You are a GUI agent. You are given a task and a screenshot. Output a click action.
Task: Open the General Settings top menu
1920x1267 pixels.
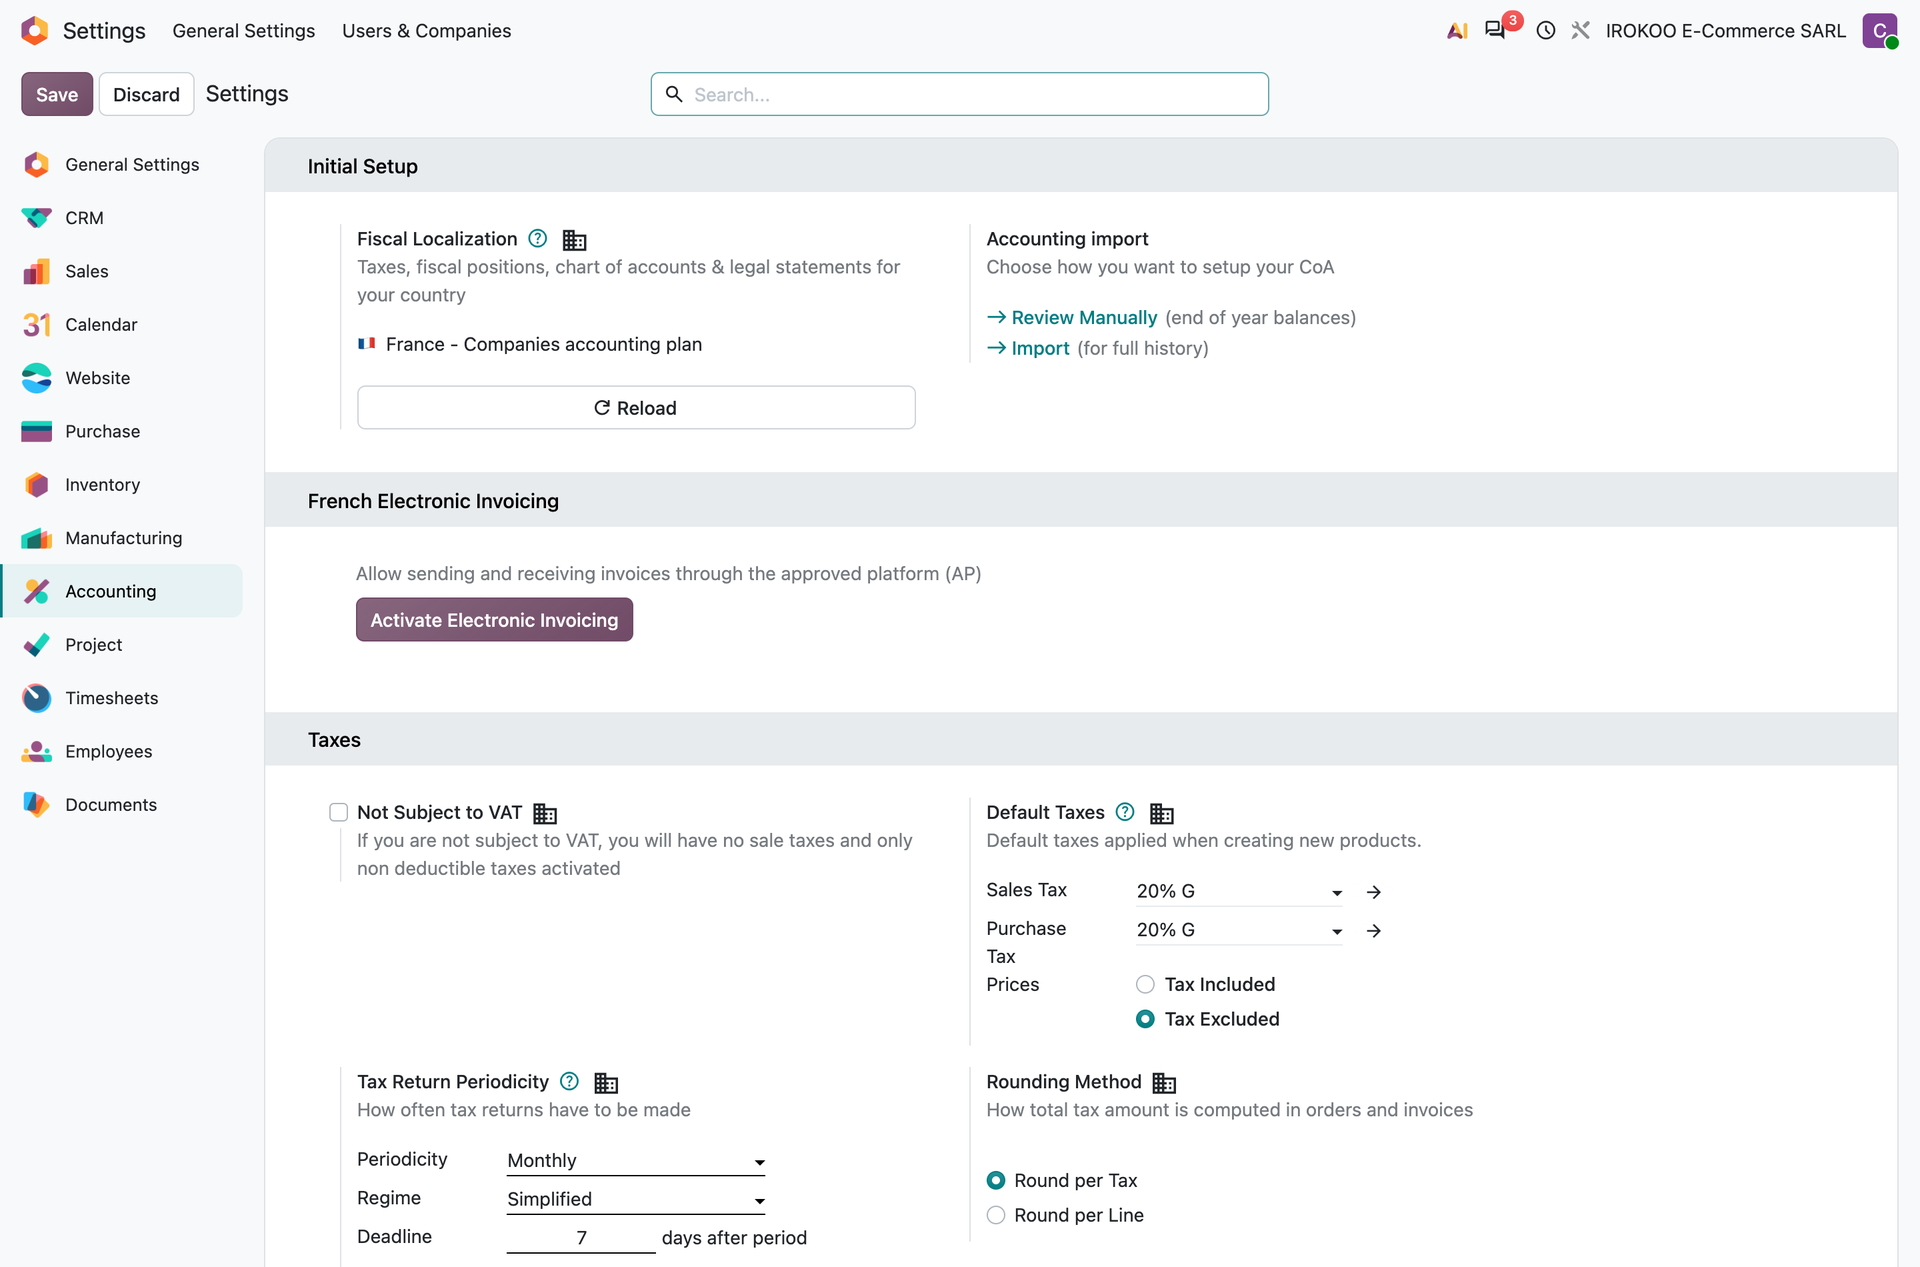(x=244, y=31)
